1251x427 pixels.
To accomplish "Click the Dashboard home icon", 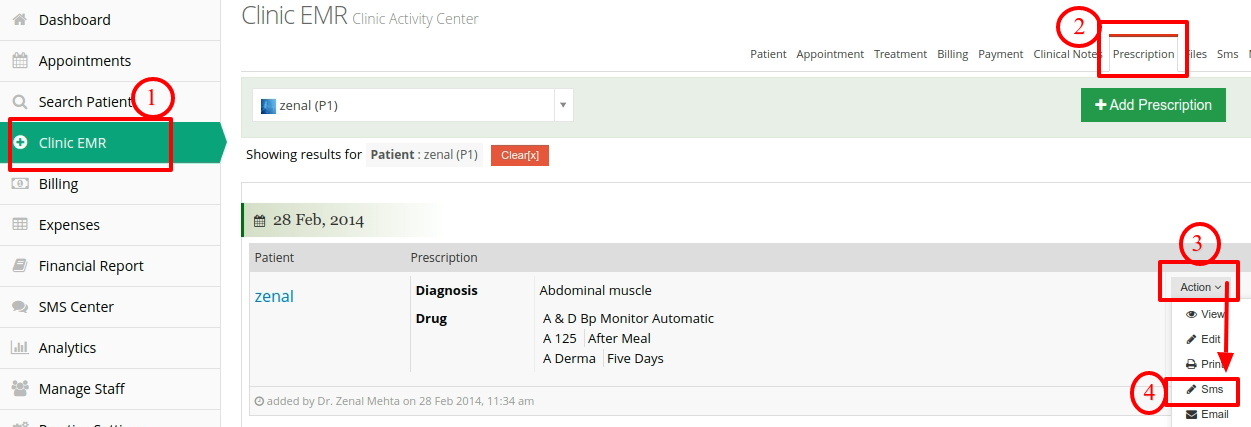I will tap(19, 20).
